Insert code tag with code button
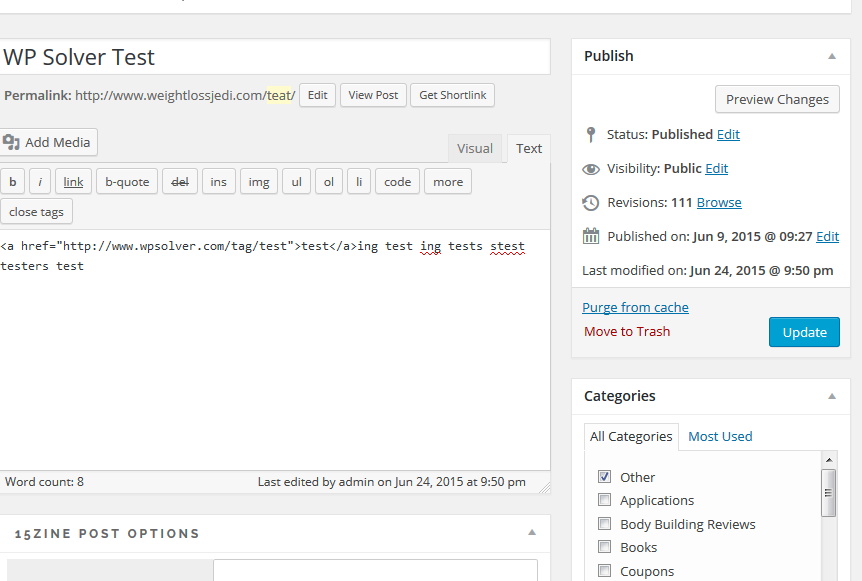862x581 pixels. (397, 181)
